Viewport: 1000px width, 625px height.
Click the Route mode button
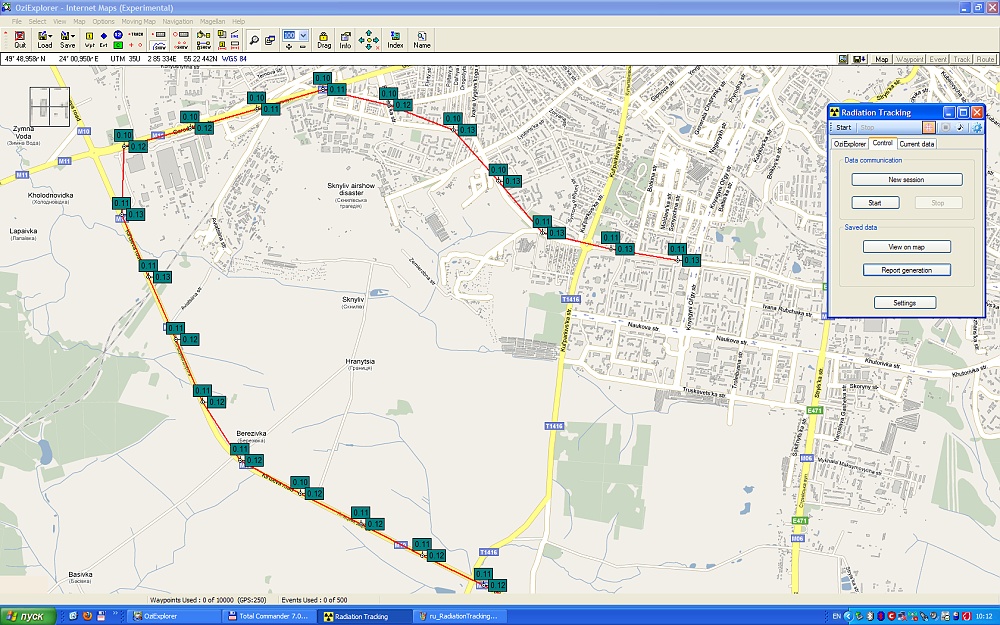tap(985, 59)
